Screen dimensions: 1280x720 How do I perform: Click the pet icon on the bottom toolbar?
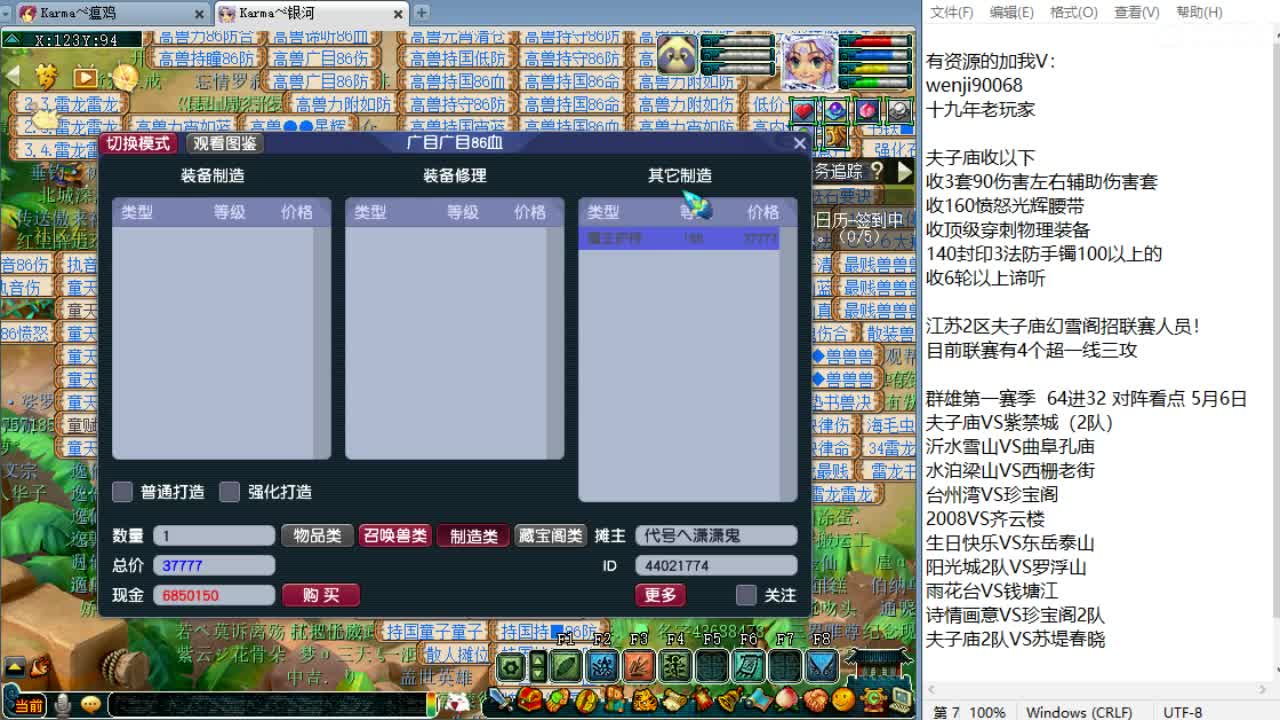(x=645, y=700)
